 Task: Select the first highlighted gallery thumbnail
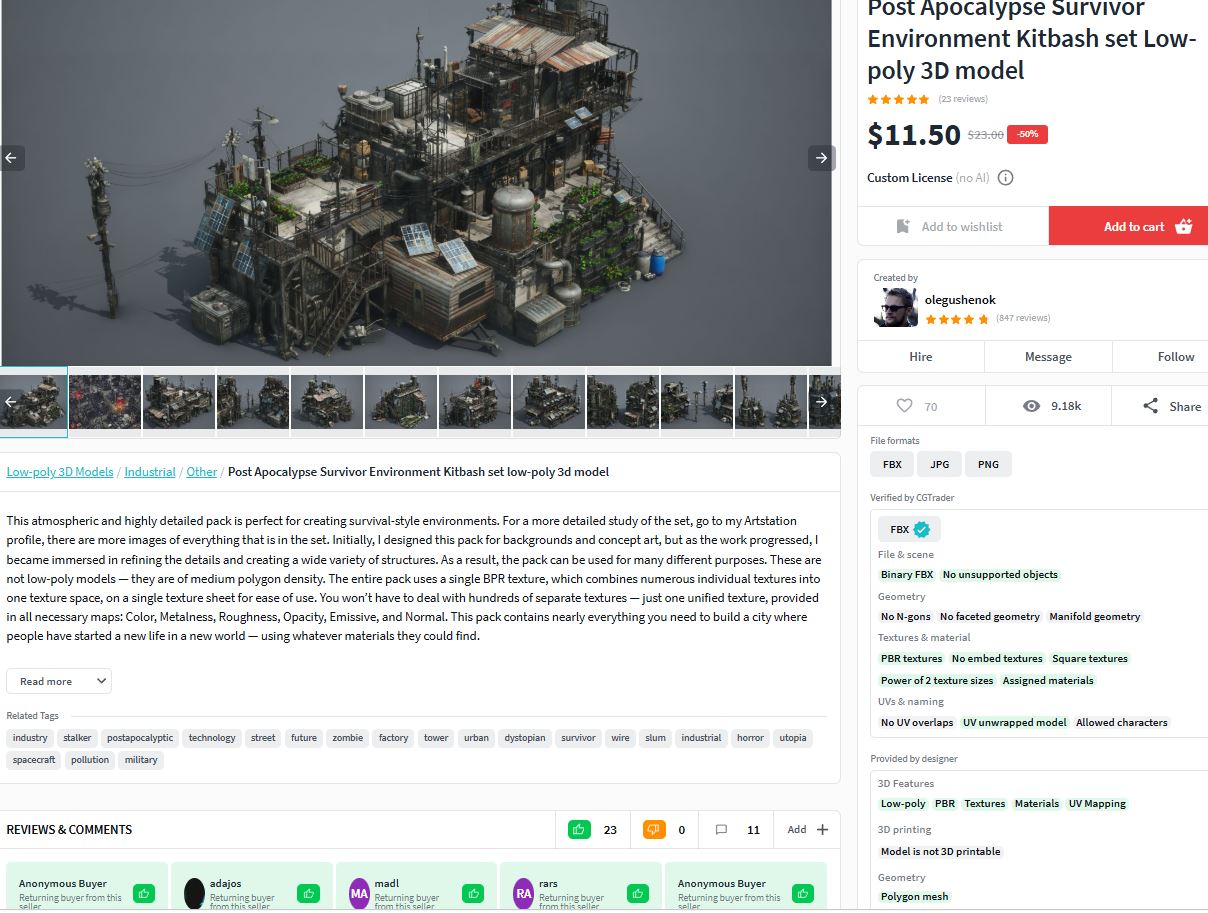coord(34,402)
